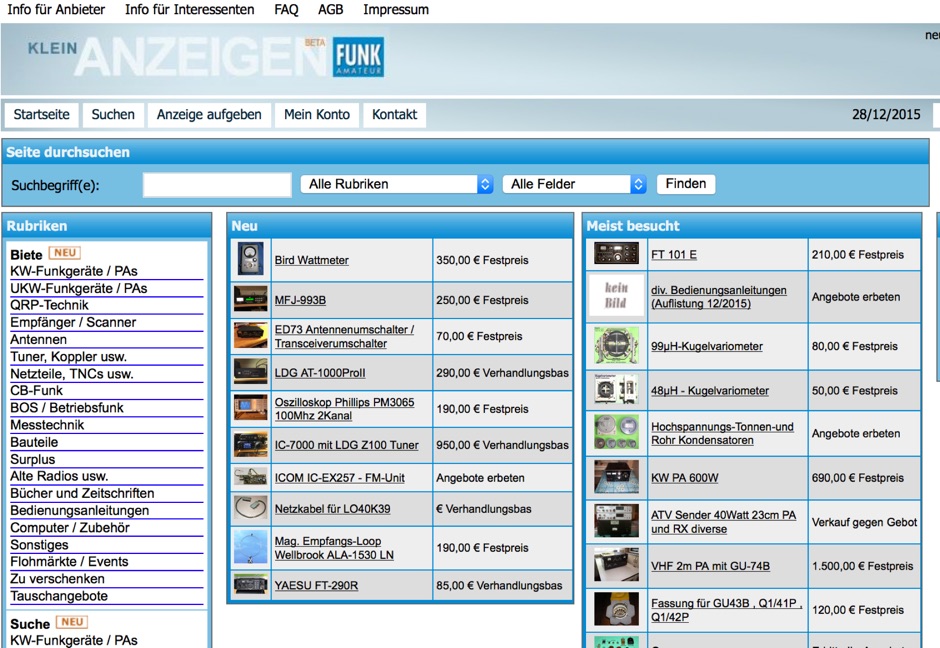Select Computer / Zubehör category
The width and height of the screenshot is (940, 648).
coord(70,528)
